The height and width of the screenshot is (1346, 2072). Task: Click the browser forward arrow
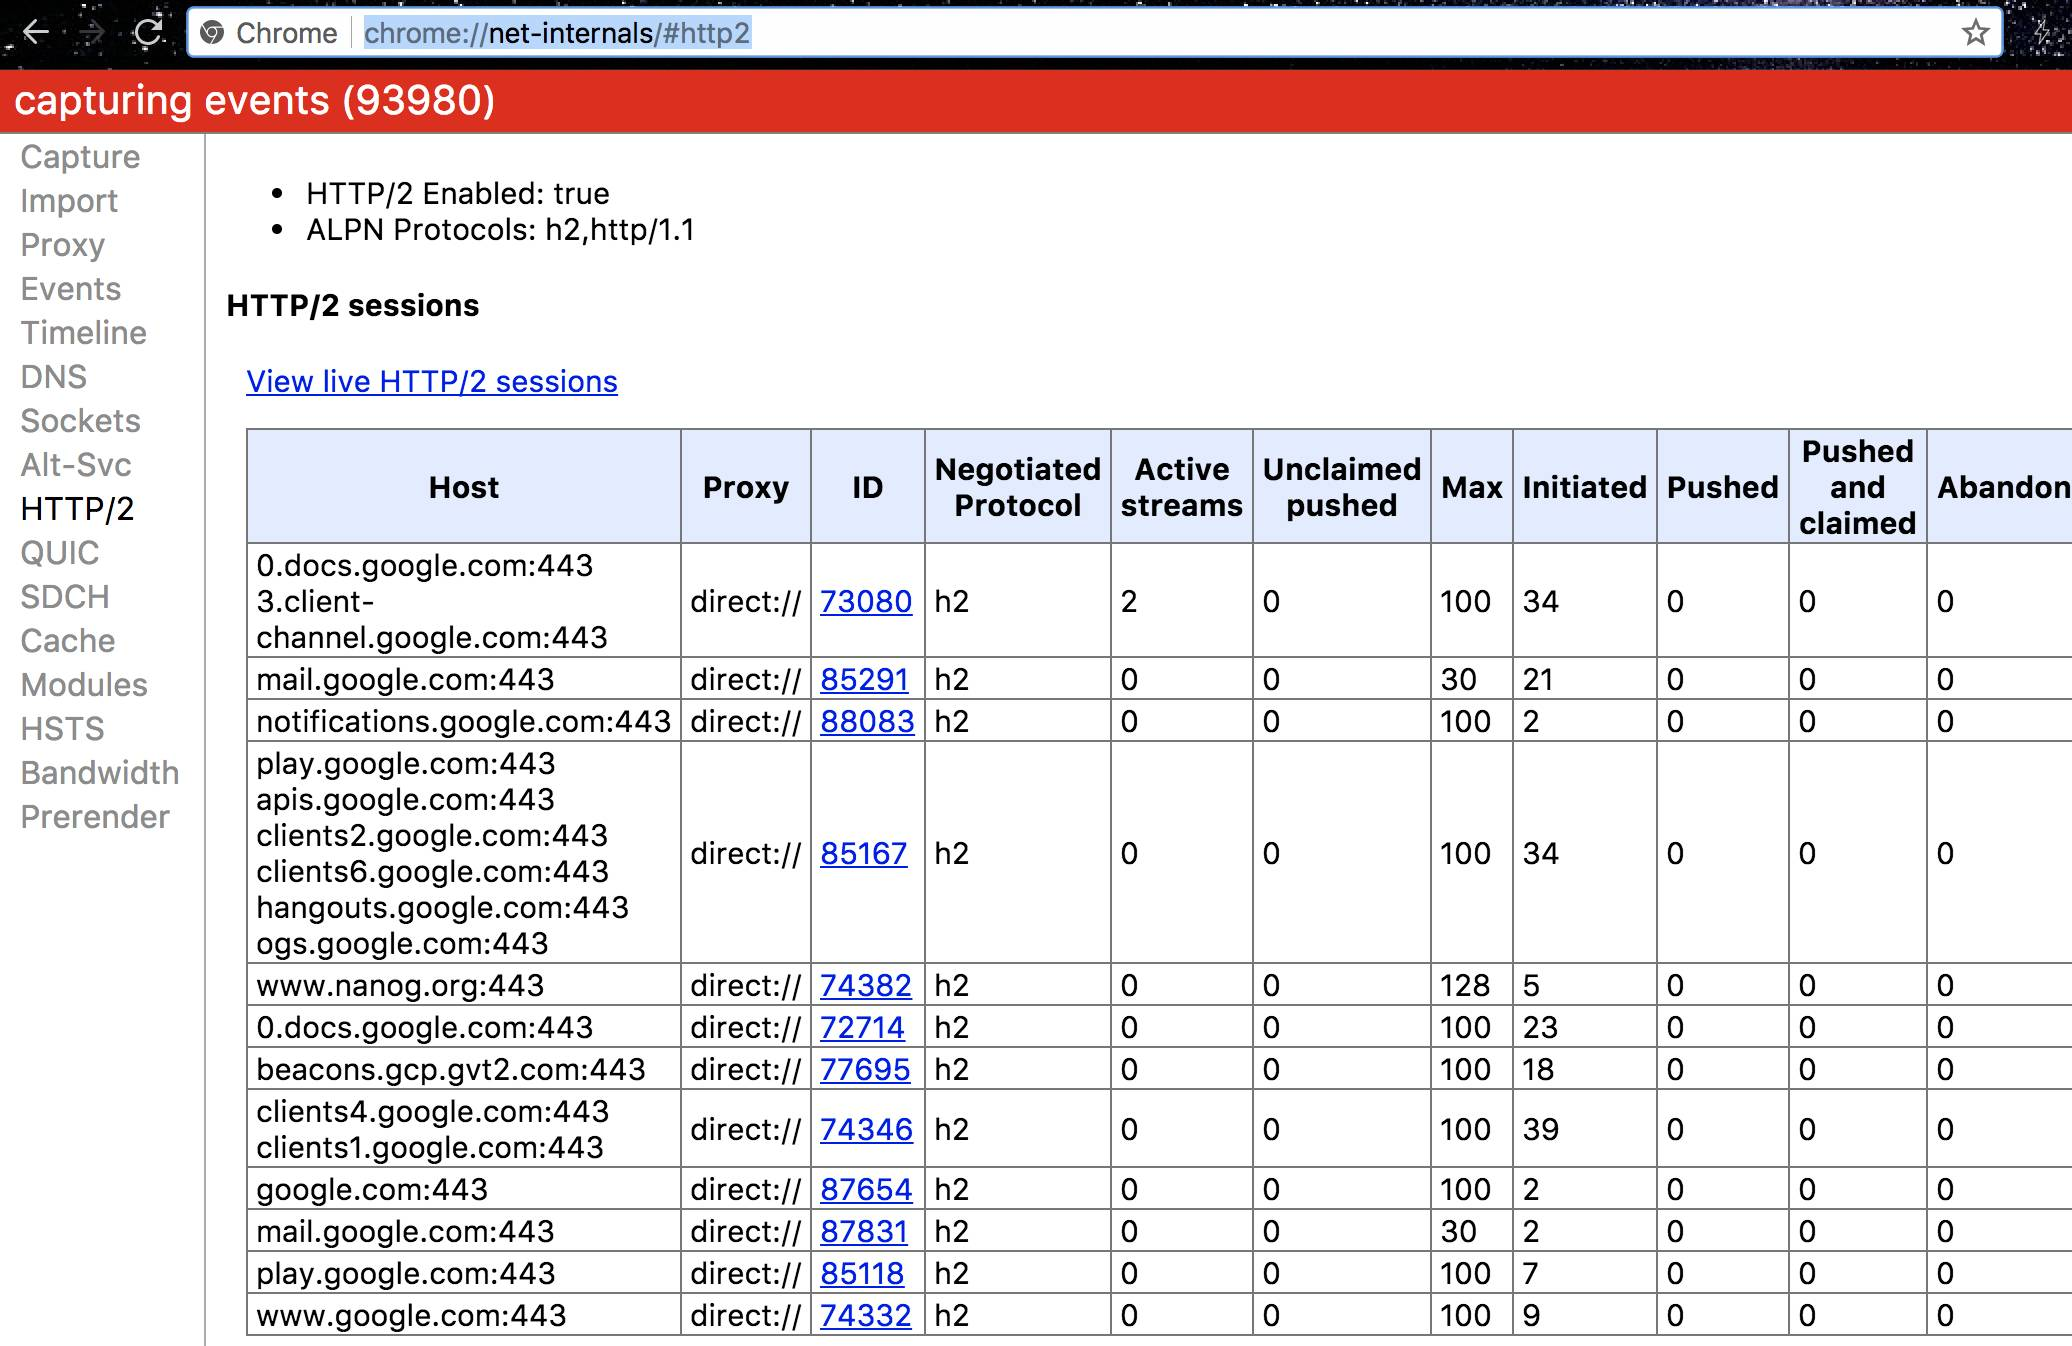pyautogui.click(x=92, y=33)
